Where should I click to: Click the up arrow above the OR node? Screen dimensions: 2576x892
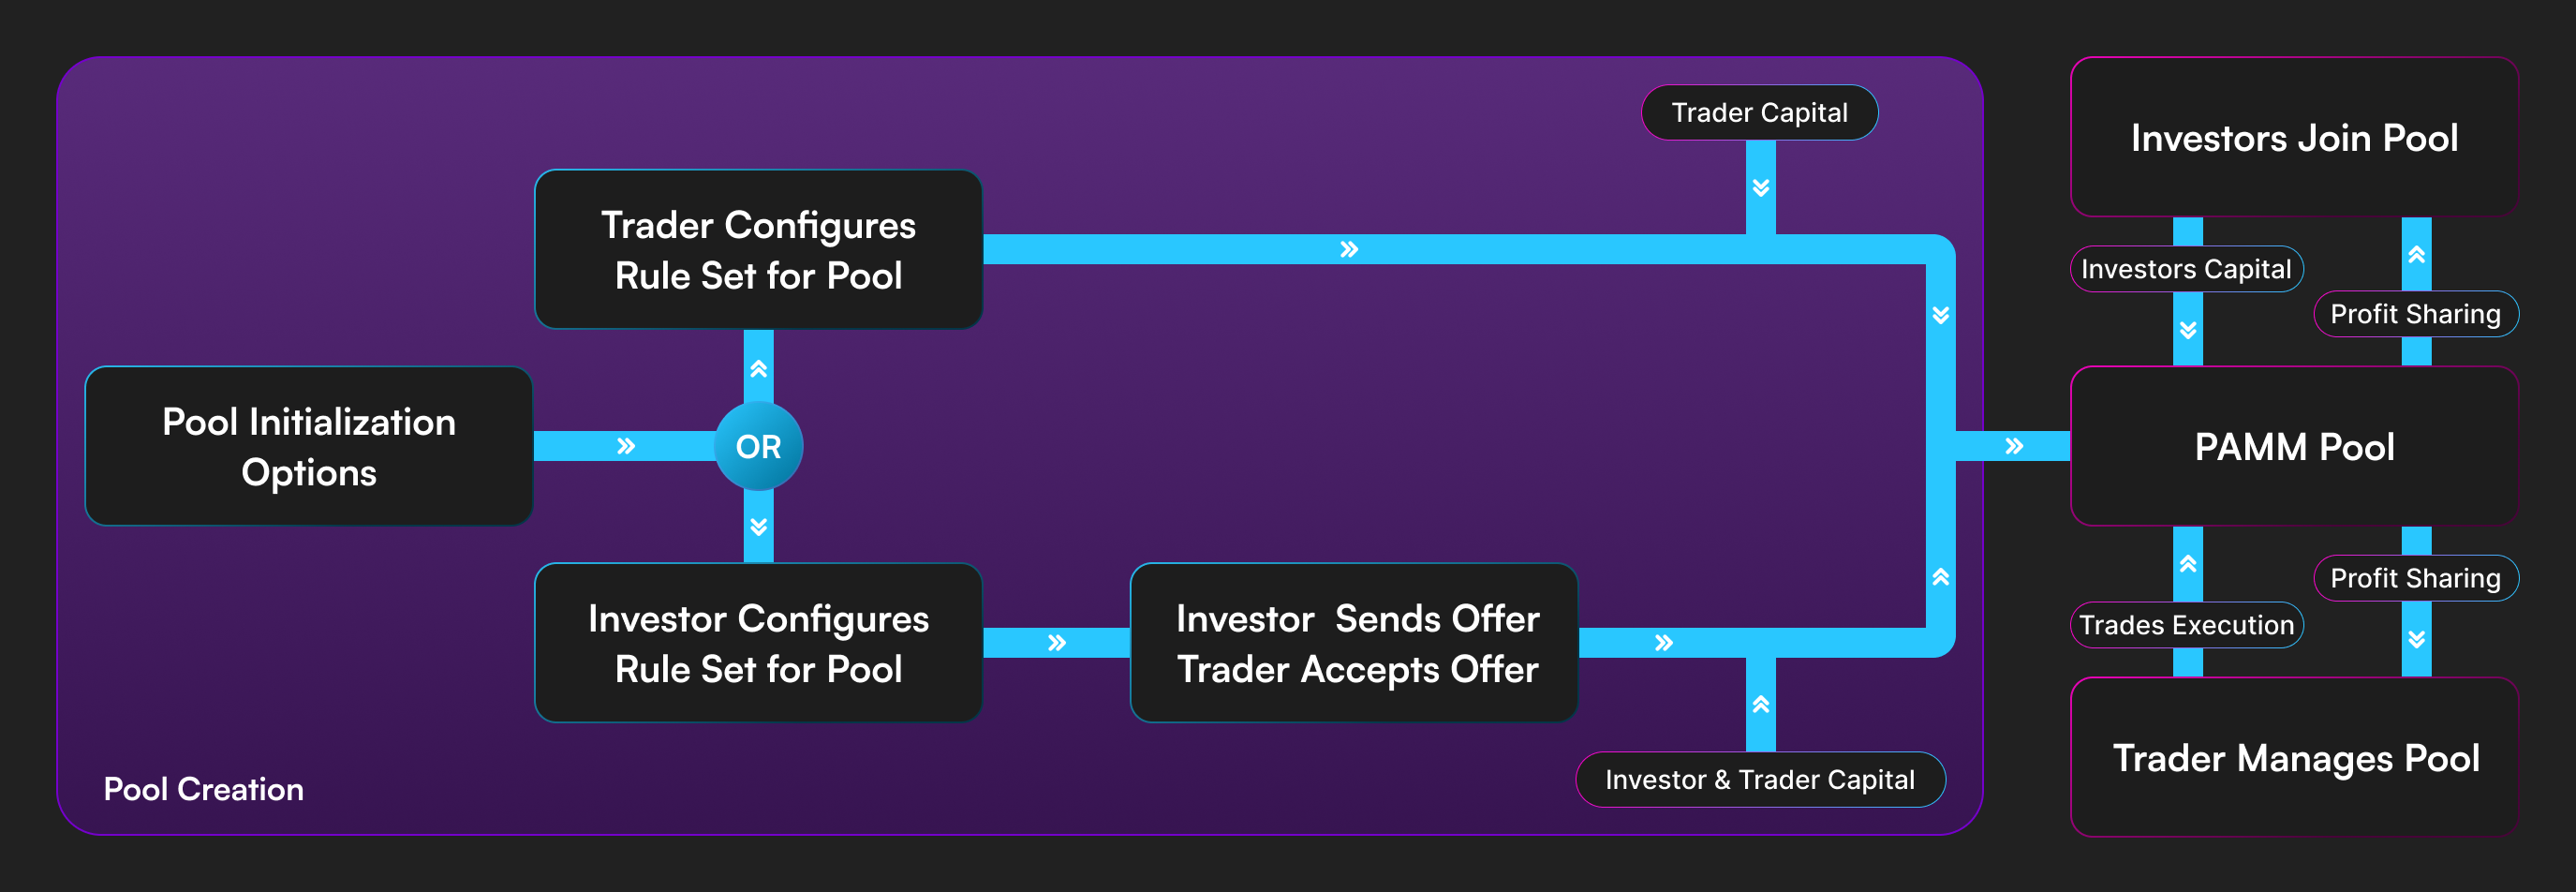pyautogui.click(x=759, y=369)
